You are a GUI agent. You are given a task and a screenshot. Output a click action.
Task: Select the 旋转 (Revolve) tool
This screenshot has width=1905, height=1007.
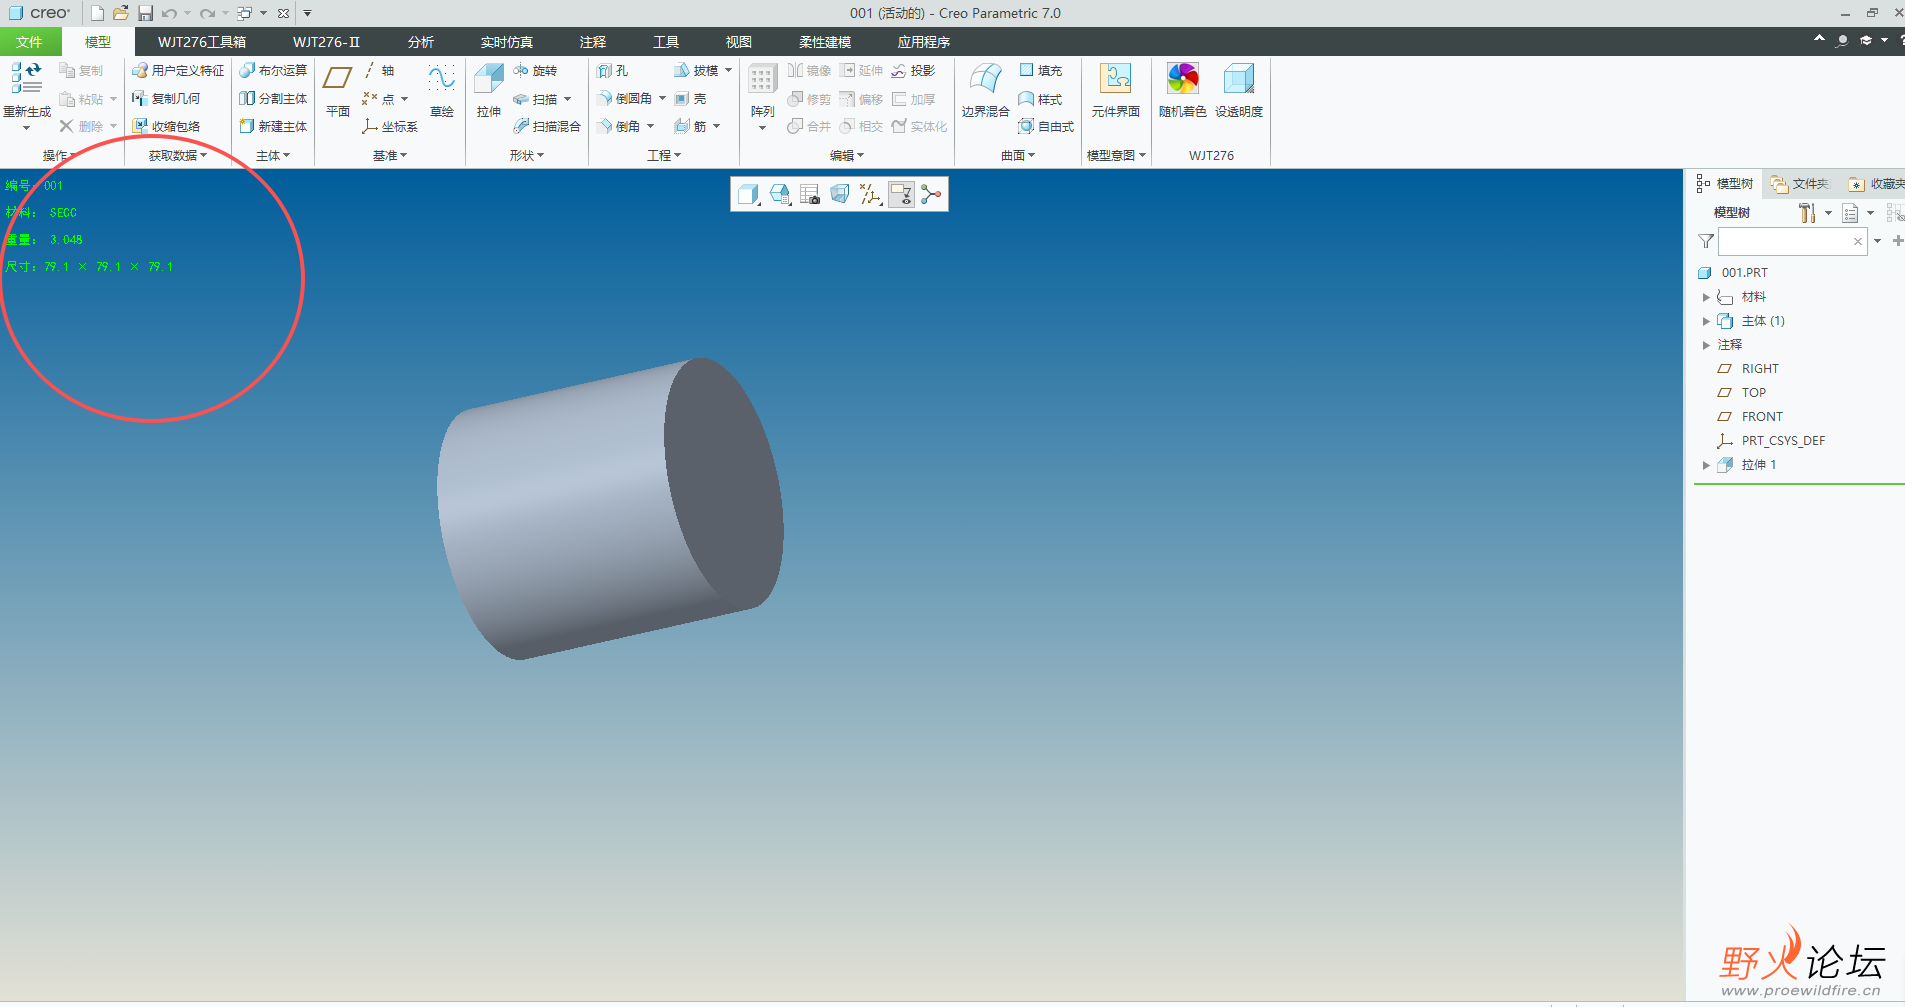[x=537, y=70]
